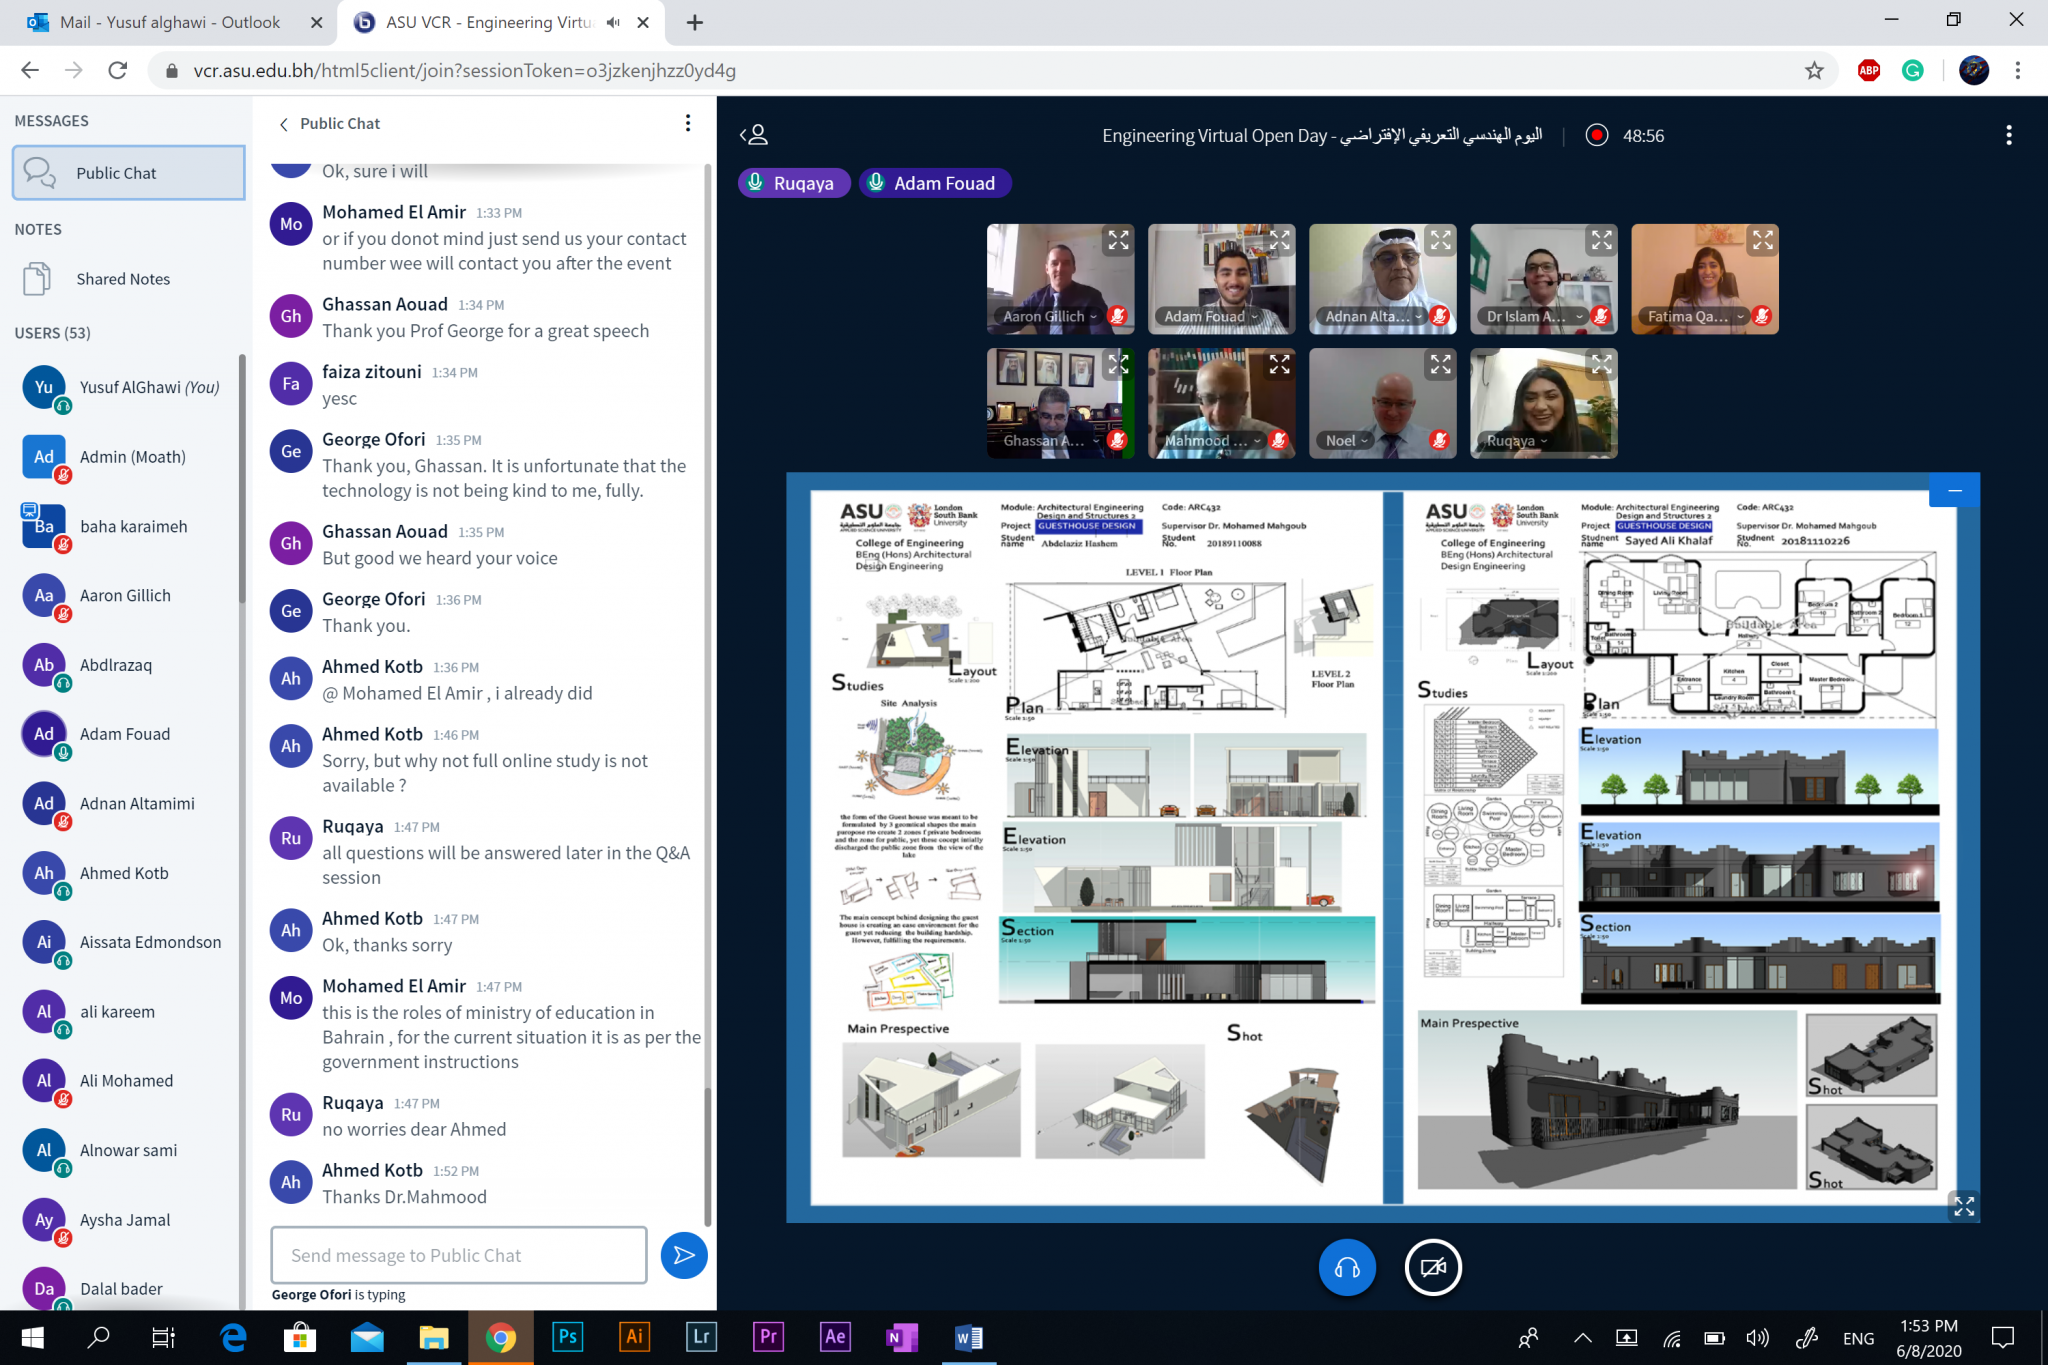Hide the Public Chat panel via back arrow

(x=284, y=124)
